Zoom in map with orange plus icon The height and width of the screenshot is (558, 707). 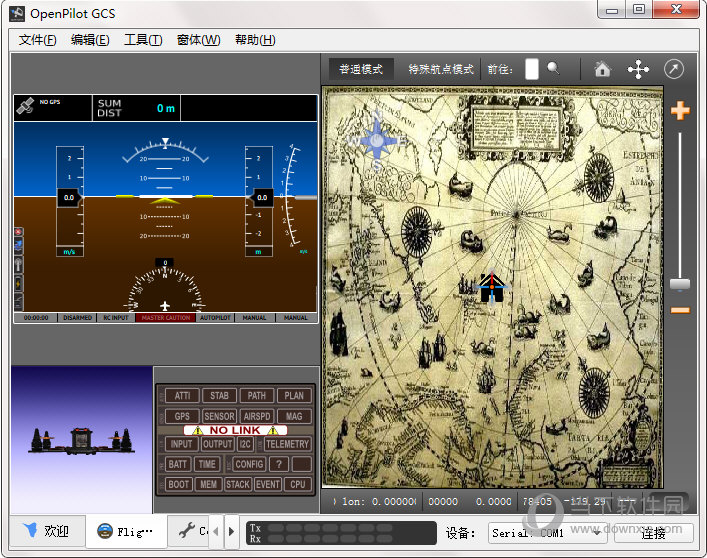point(680,110)
